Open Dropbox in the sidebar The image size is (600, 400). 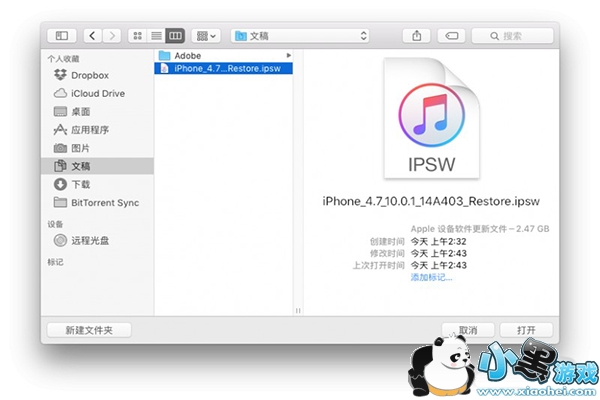89,75
